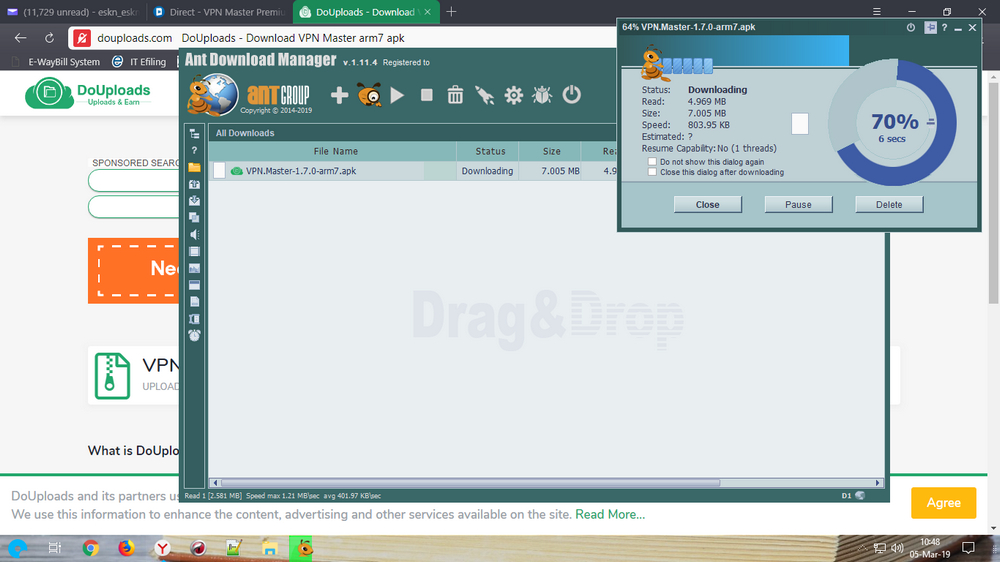Click the upload tray icon in the sidebar

[x=195, y=184]
